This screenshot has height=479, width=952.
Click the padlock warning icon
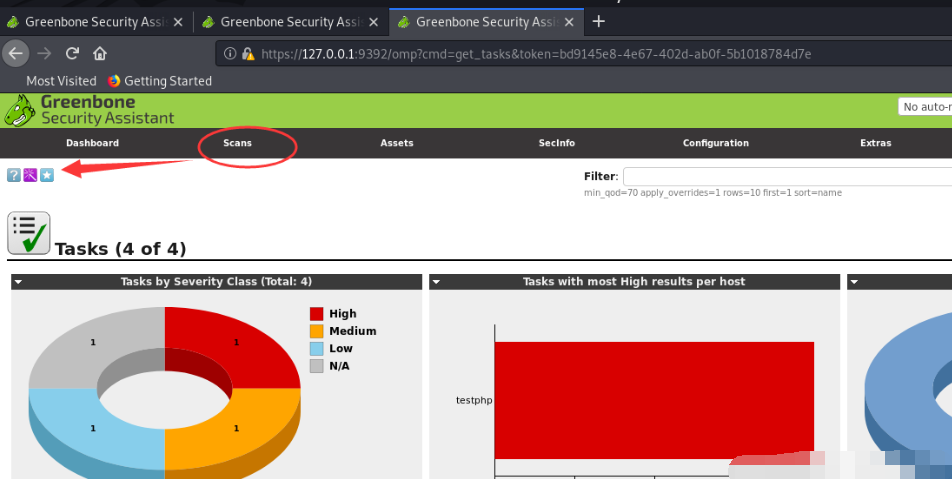pos(247,53)
